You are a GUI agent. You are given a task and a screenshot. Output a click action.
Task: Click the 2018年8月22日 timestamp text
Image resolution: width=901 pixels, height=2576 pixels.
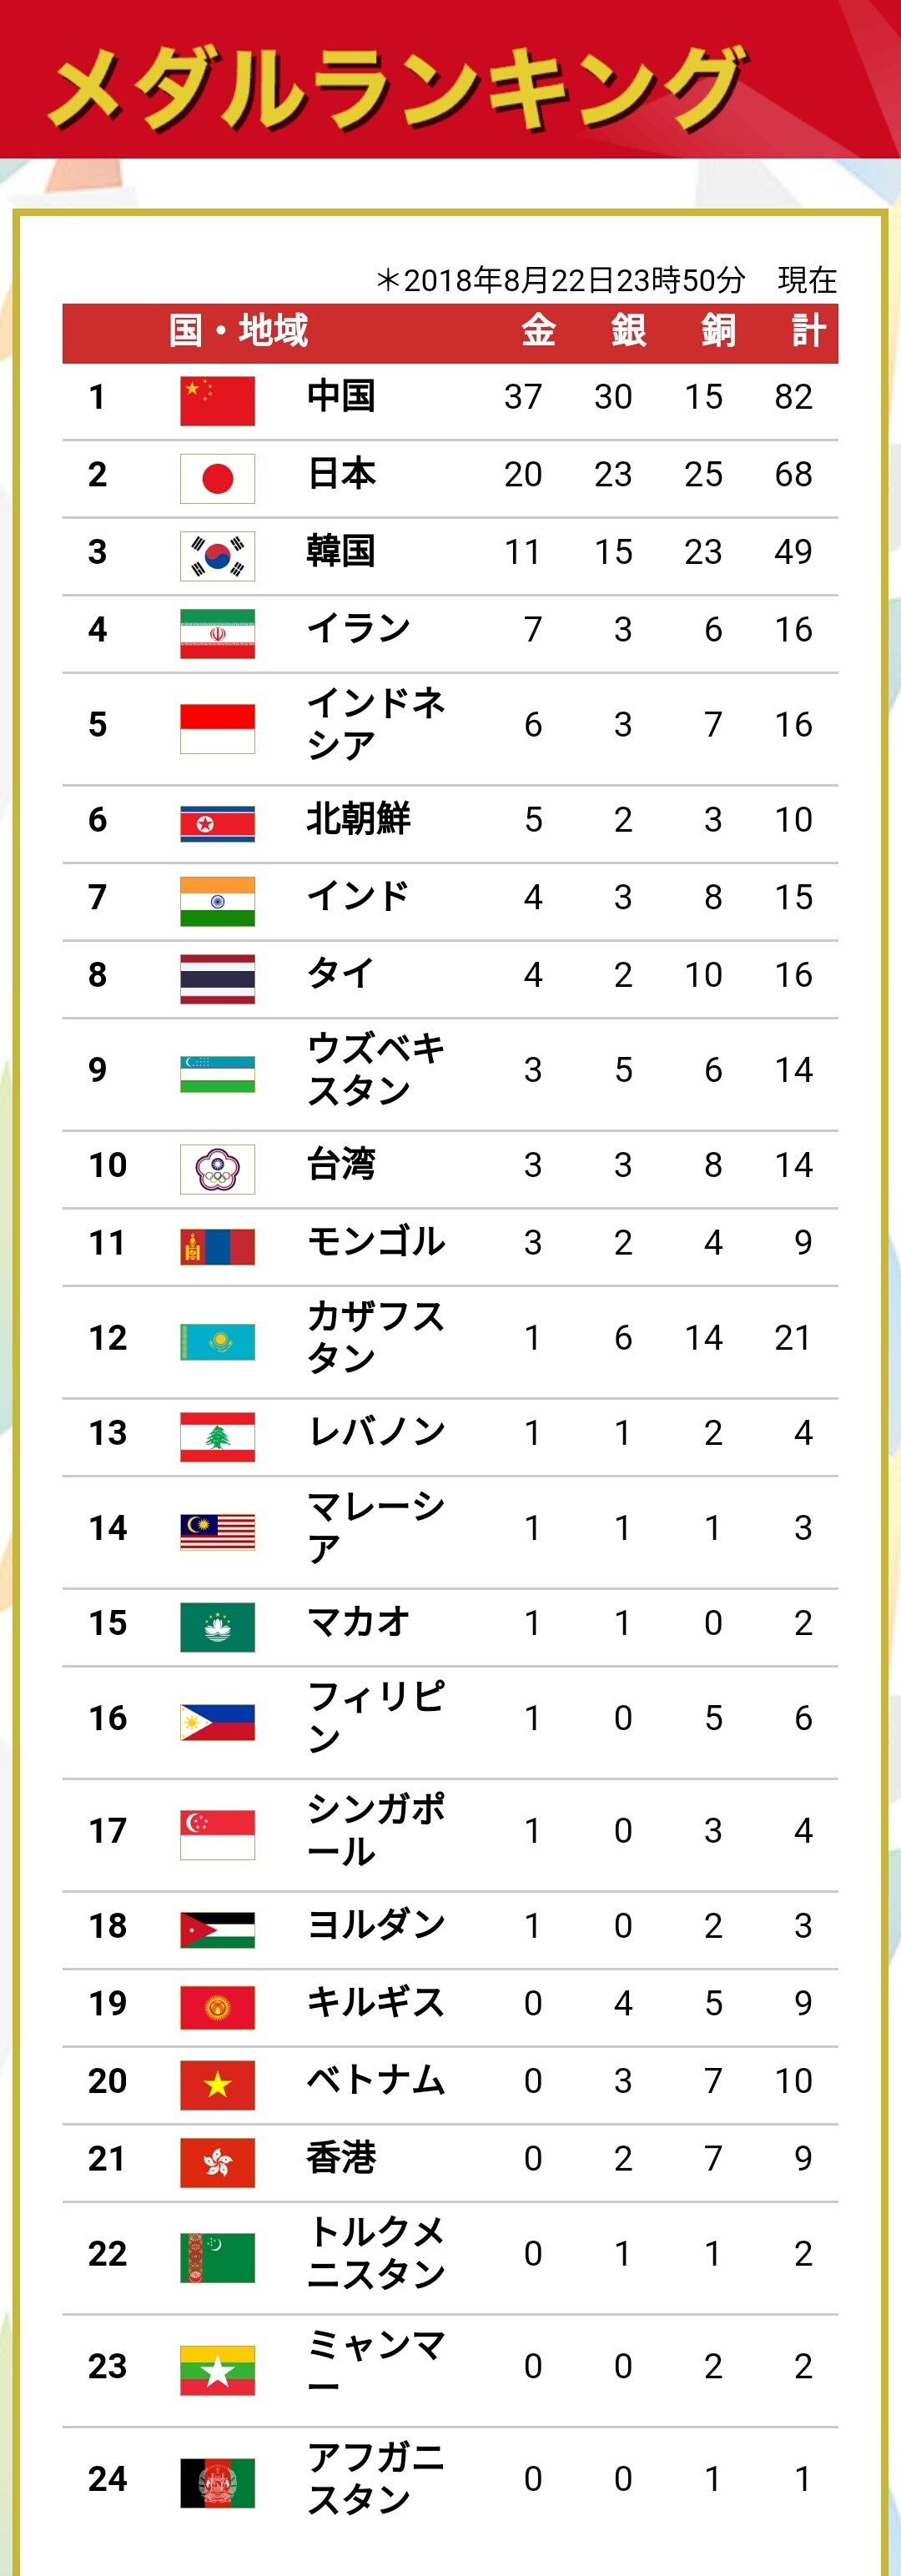[x=560, y=280]
